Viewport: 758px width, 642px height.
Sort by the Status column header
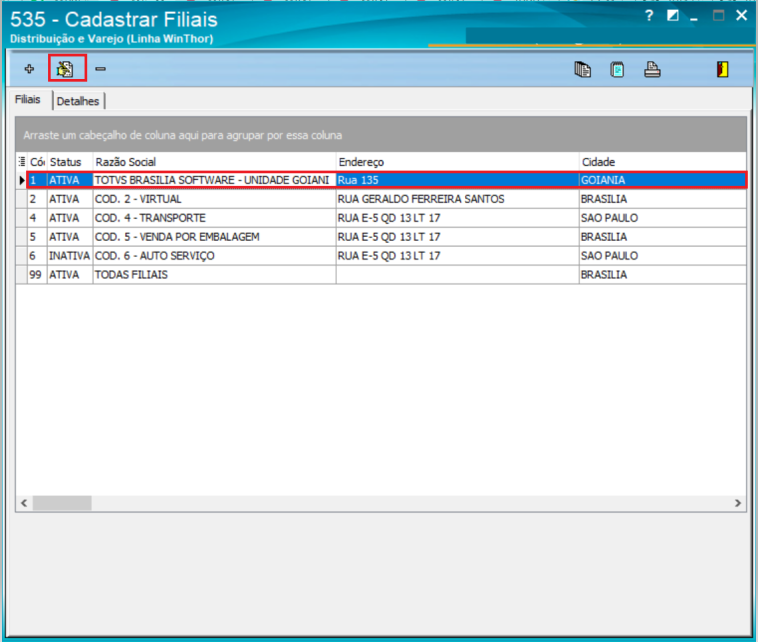tap(70, 162)
